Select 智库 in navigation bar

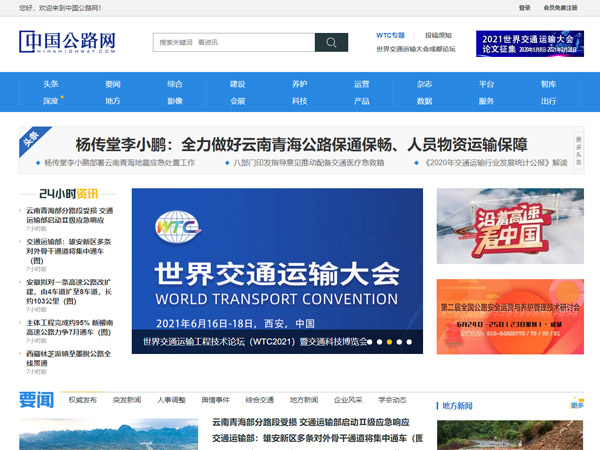[548, 84]
